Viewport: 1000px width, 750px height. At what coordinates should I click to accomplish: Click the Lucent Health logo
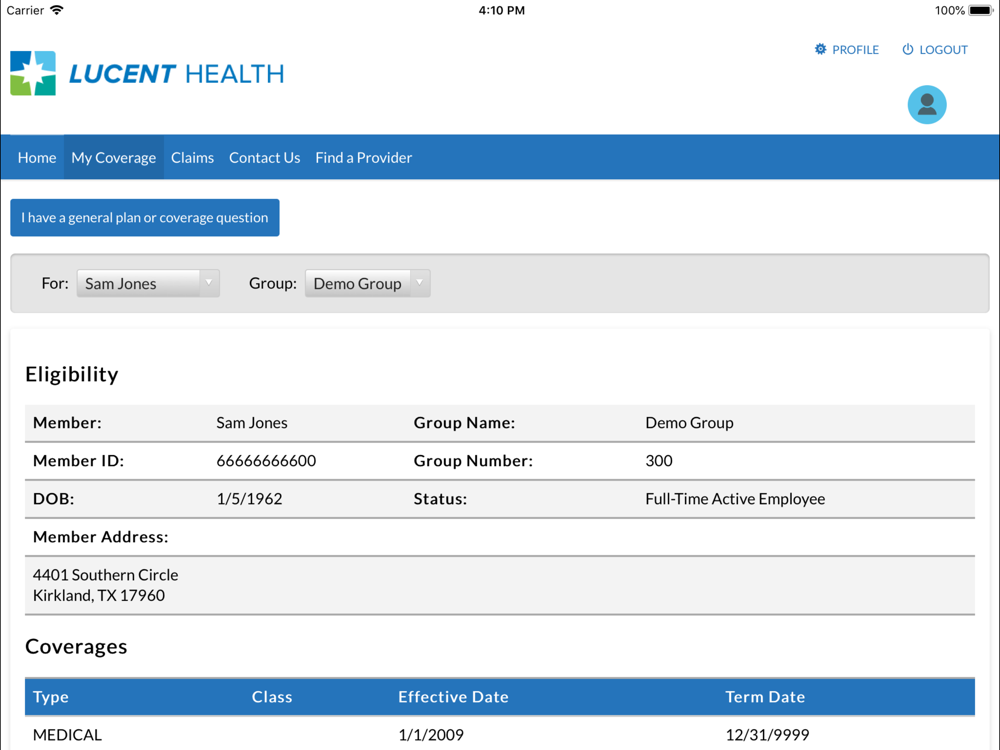click(147, 73)
